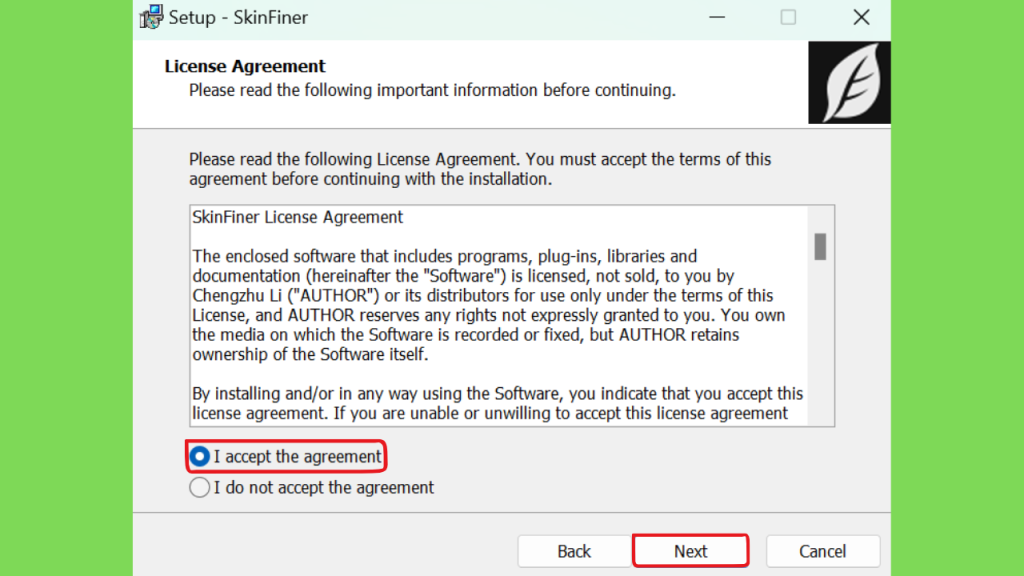This screenshot has width=1024, height=576.
Task: Close the SkinFiner setup wizard
Action: tap(861, 17)
